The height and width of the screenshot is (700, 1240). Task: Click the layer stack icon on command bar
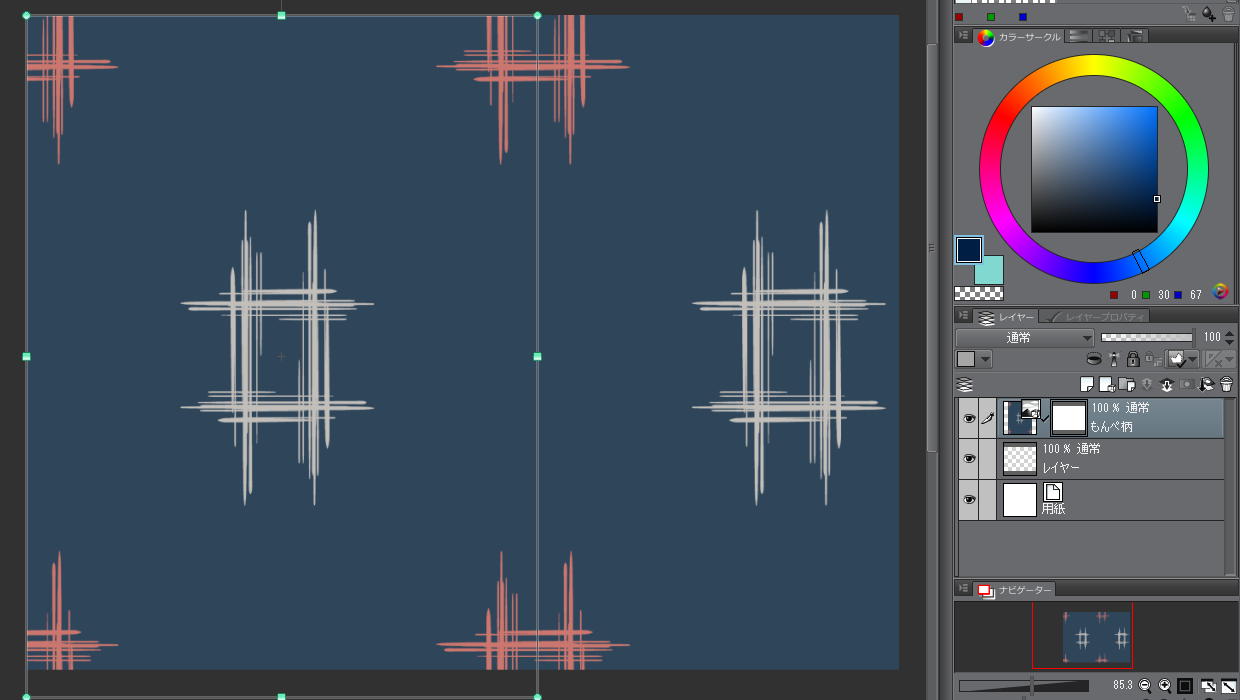[x=965, y=384]
